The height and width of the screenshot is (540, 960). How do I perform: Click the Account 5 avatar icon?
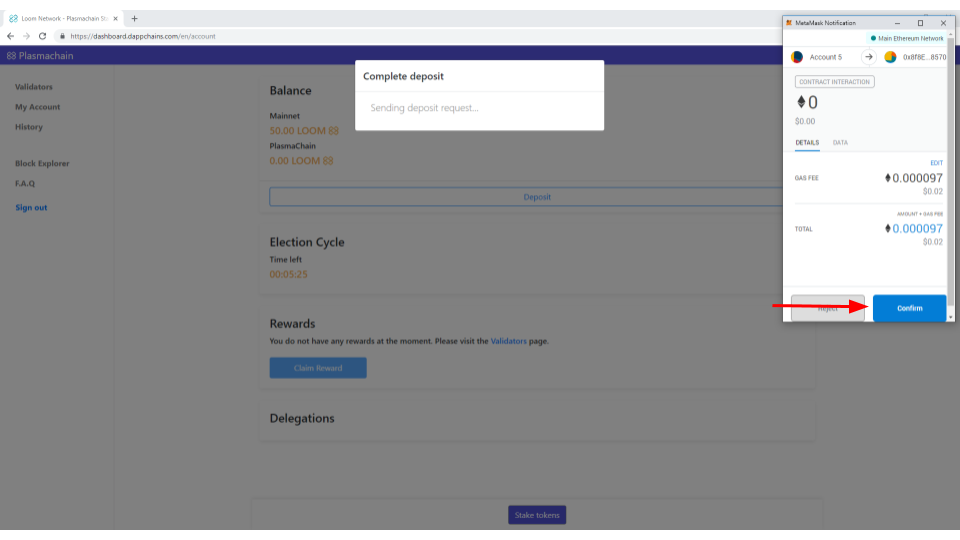[797, 57]
